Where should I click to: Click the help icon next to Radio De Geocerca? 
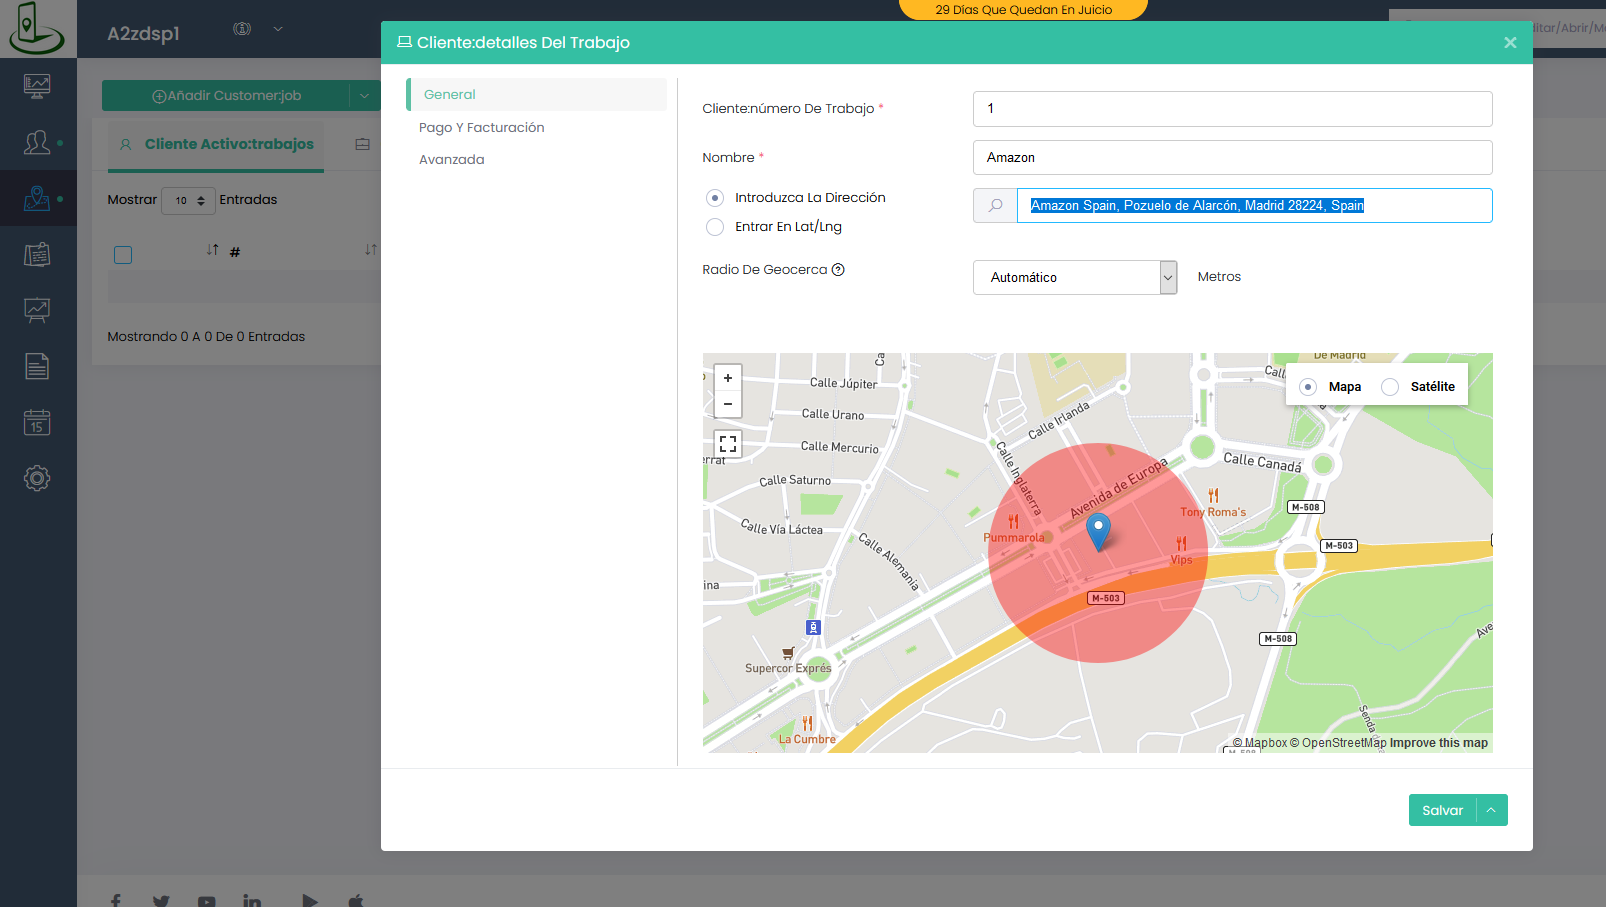pos(839,269)
